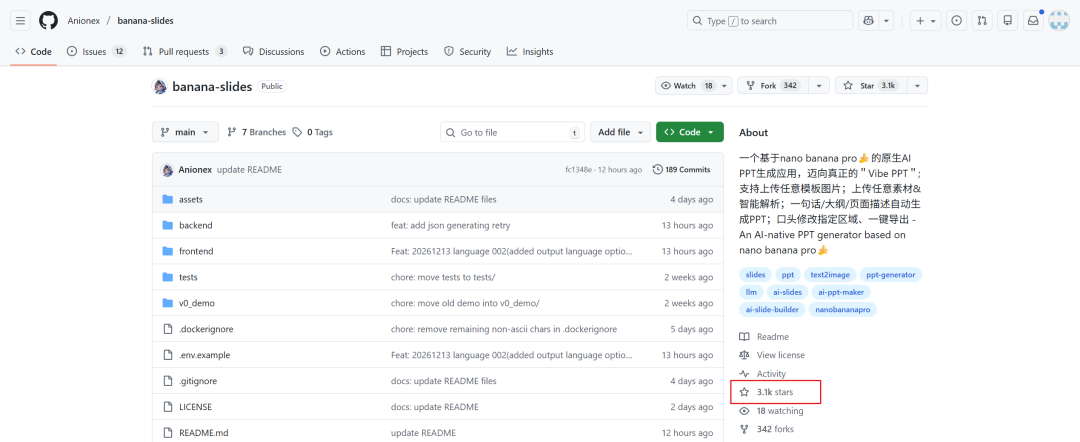Open the .gitignore file

pos(198,381)
